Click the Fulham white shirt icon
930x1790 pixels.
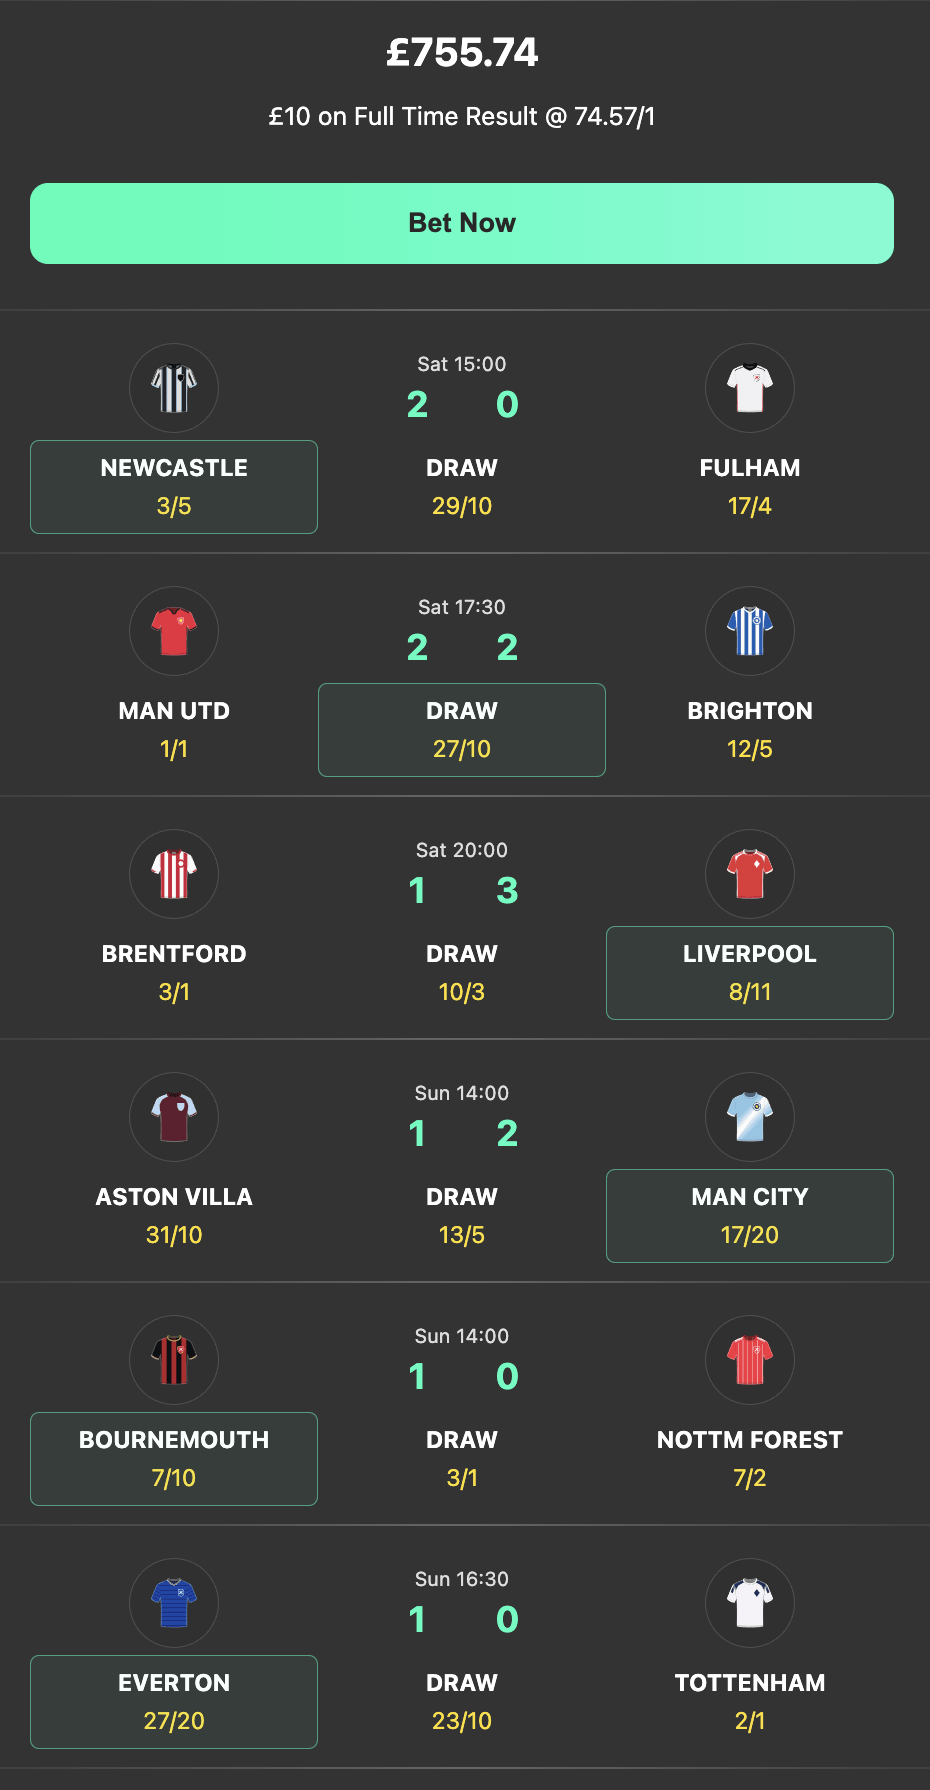coord(750,388)
